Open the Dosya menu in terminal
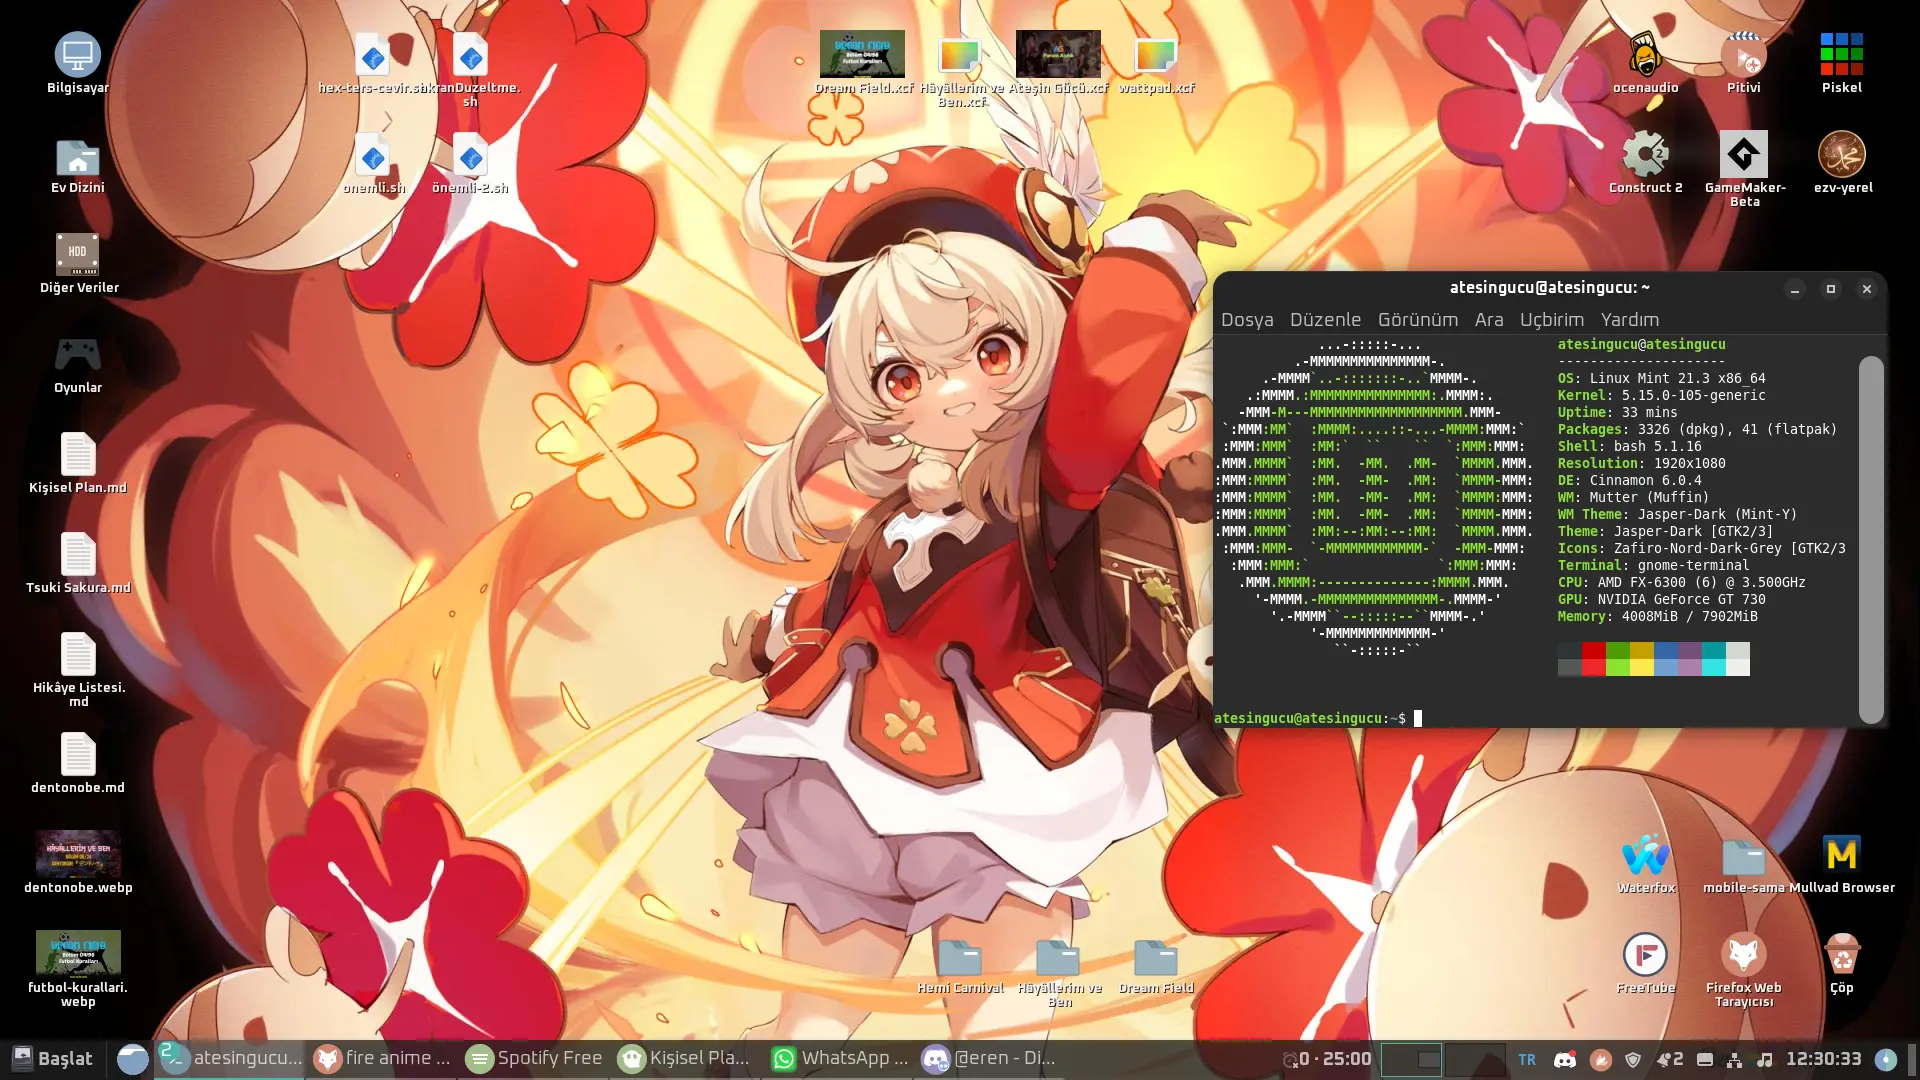Viewport: 1920px width, 1080px height. [1247, 320]
